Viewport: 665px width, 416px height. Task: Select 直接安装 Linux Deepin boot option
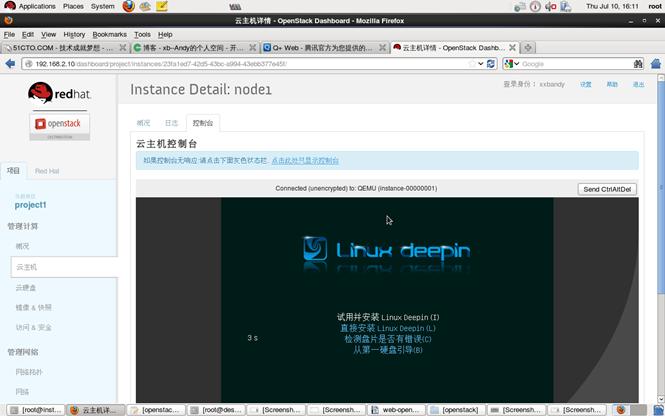387,328
